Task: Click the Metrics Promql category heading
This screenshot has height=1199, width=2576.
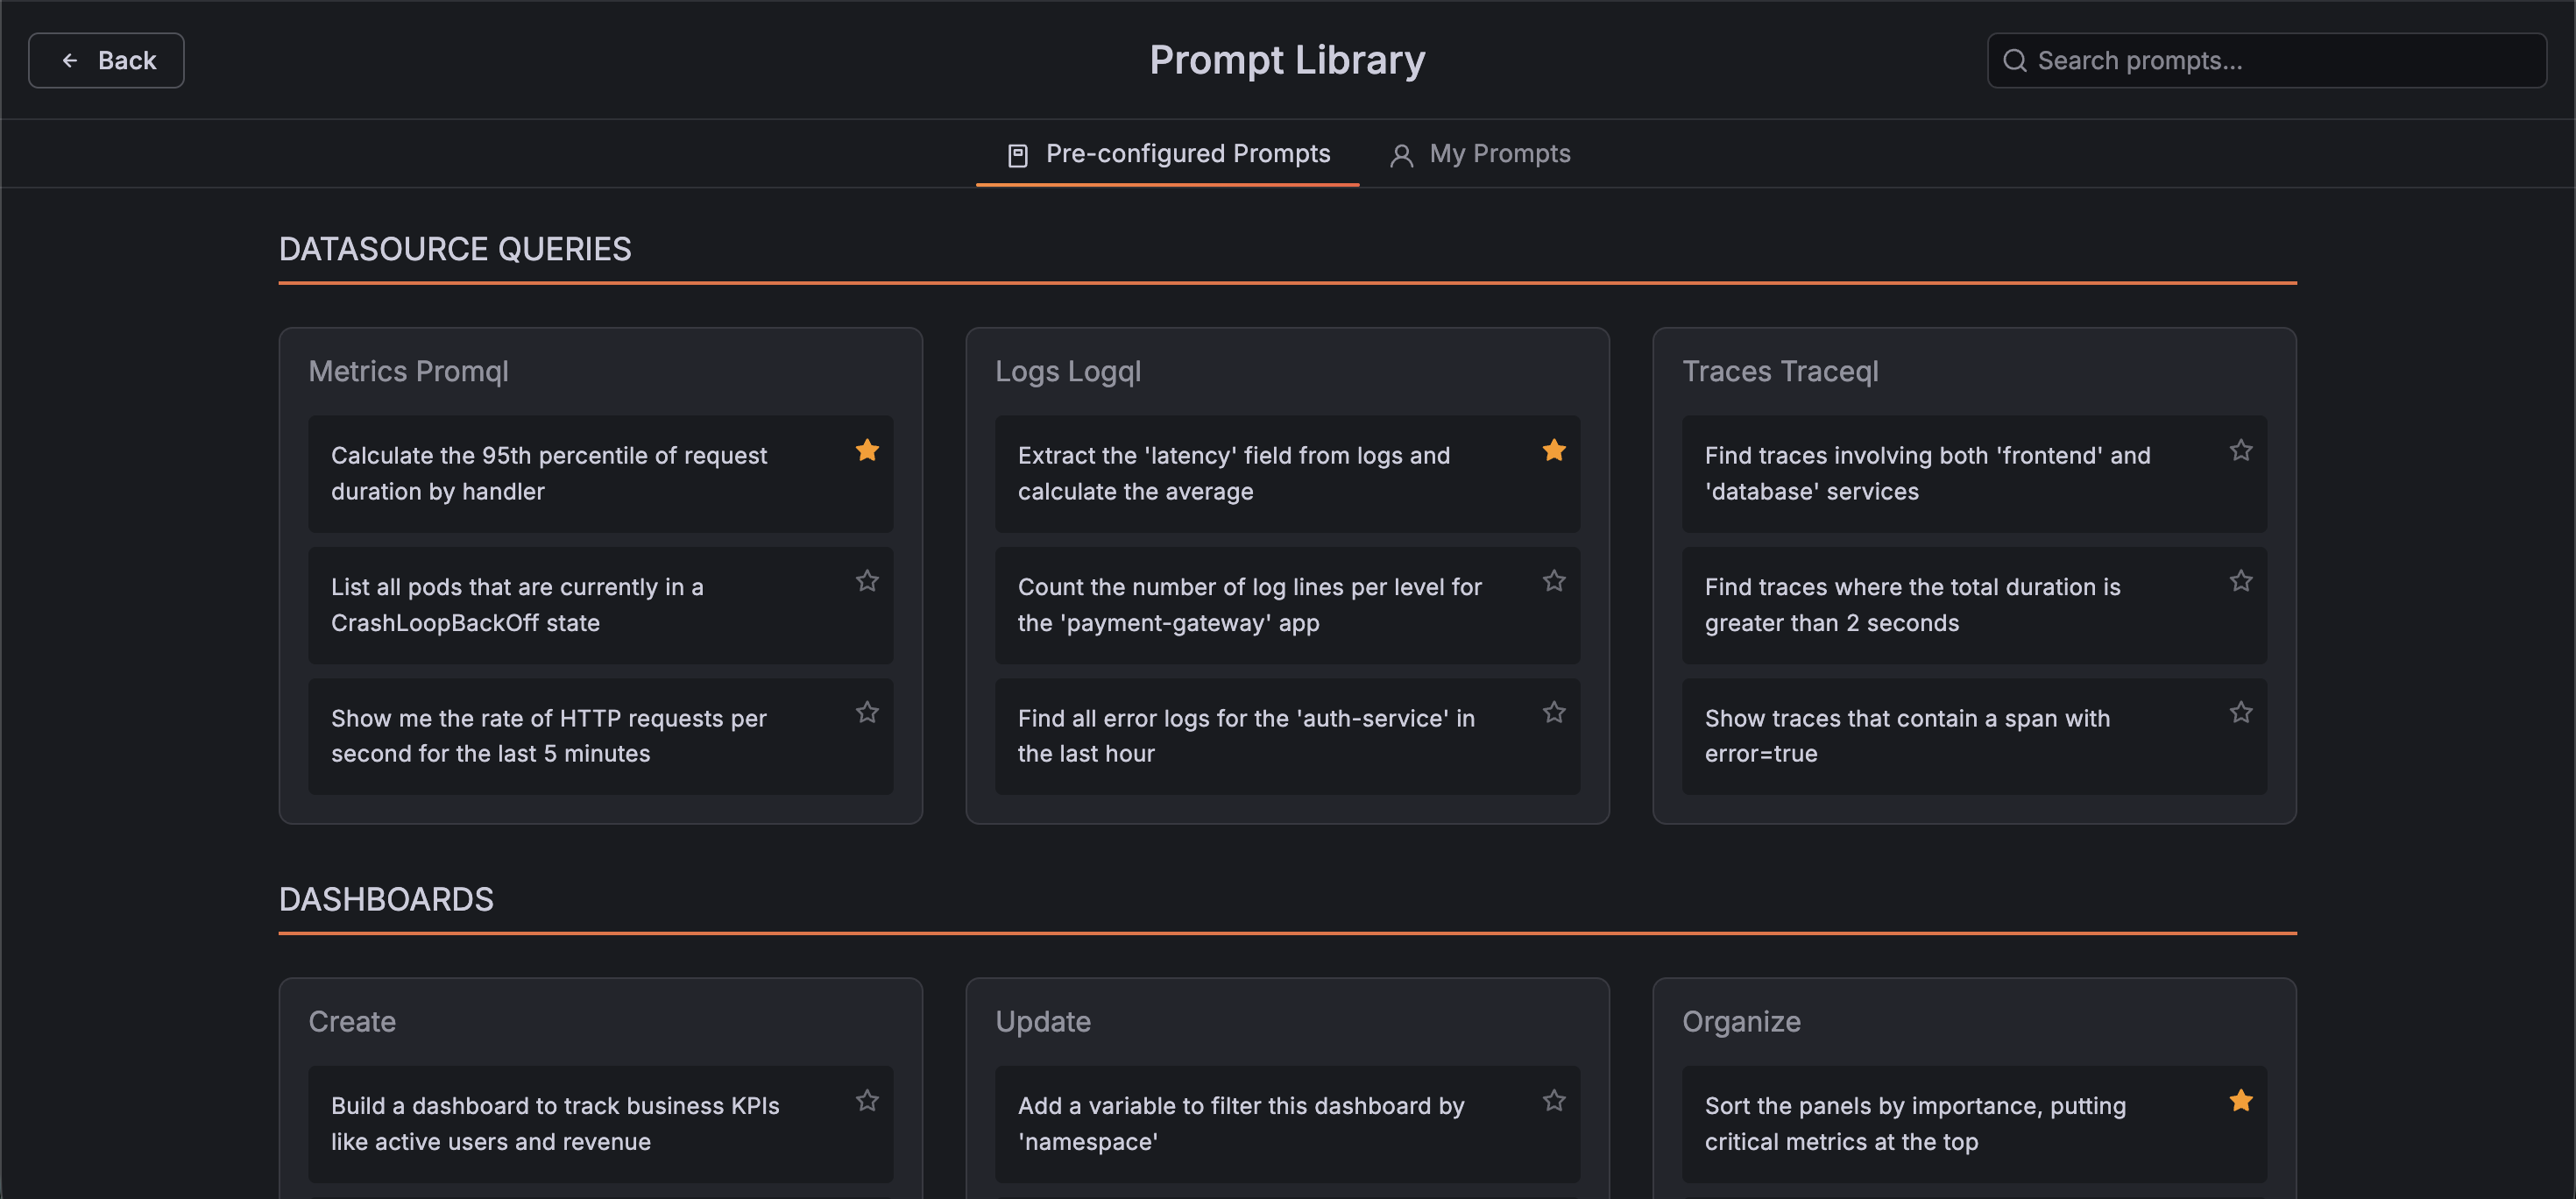Action: click(x=408, y=371)
